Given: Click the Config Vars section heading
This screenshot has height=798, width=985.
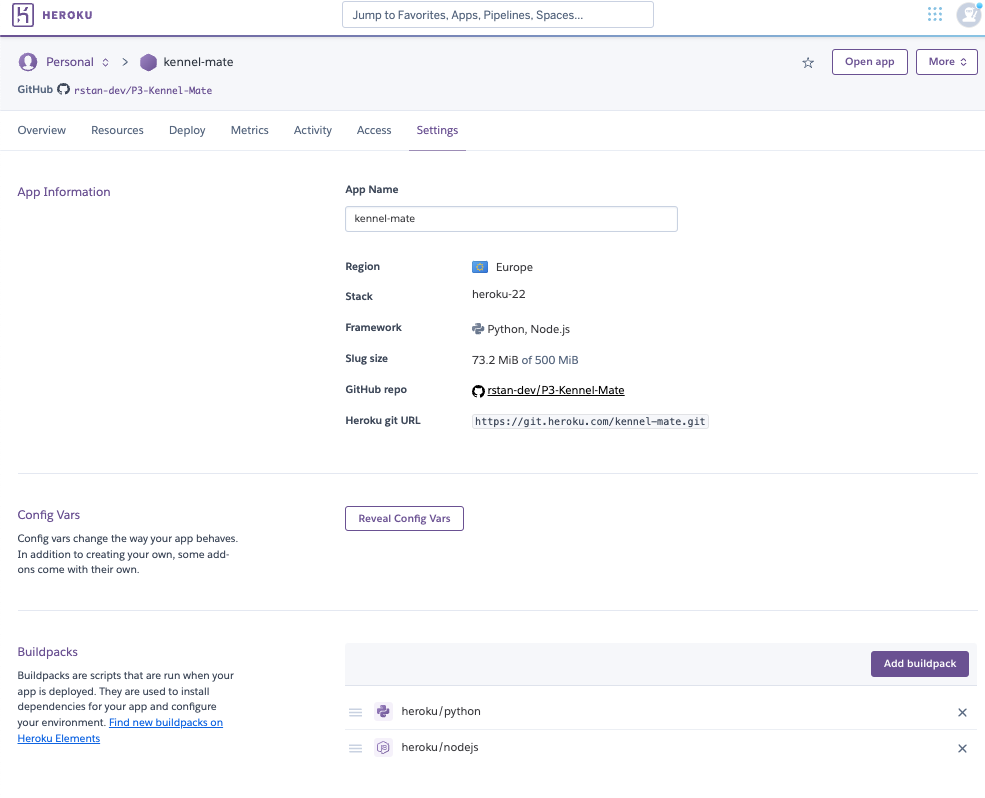Looking at the screenshot, I should [x=48, y=515].
